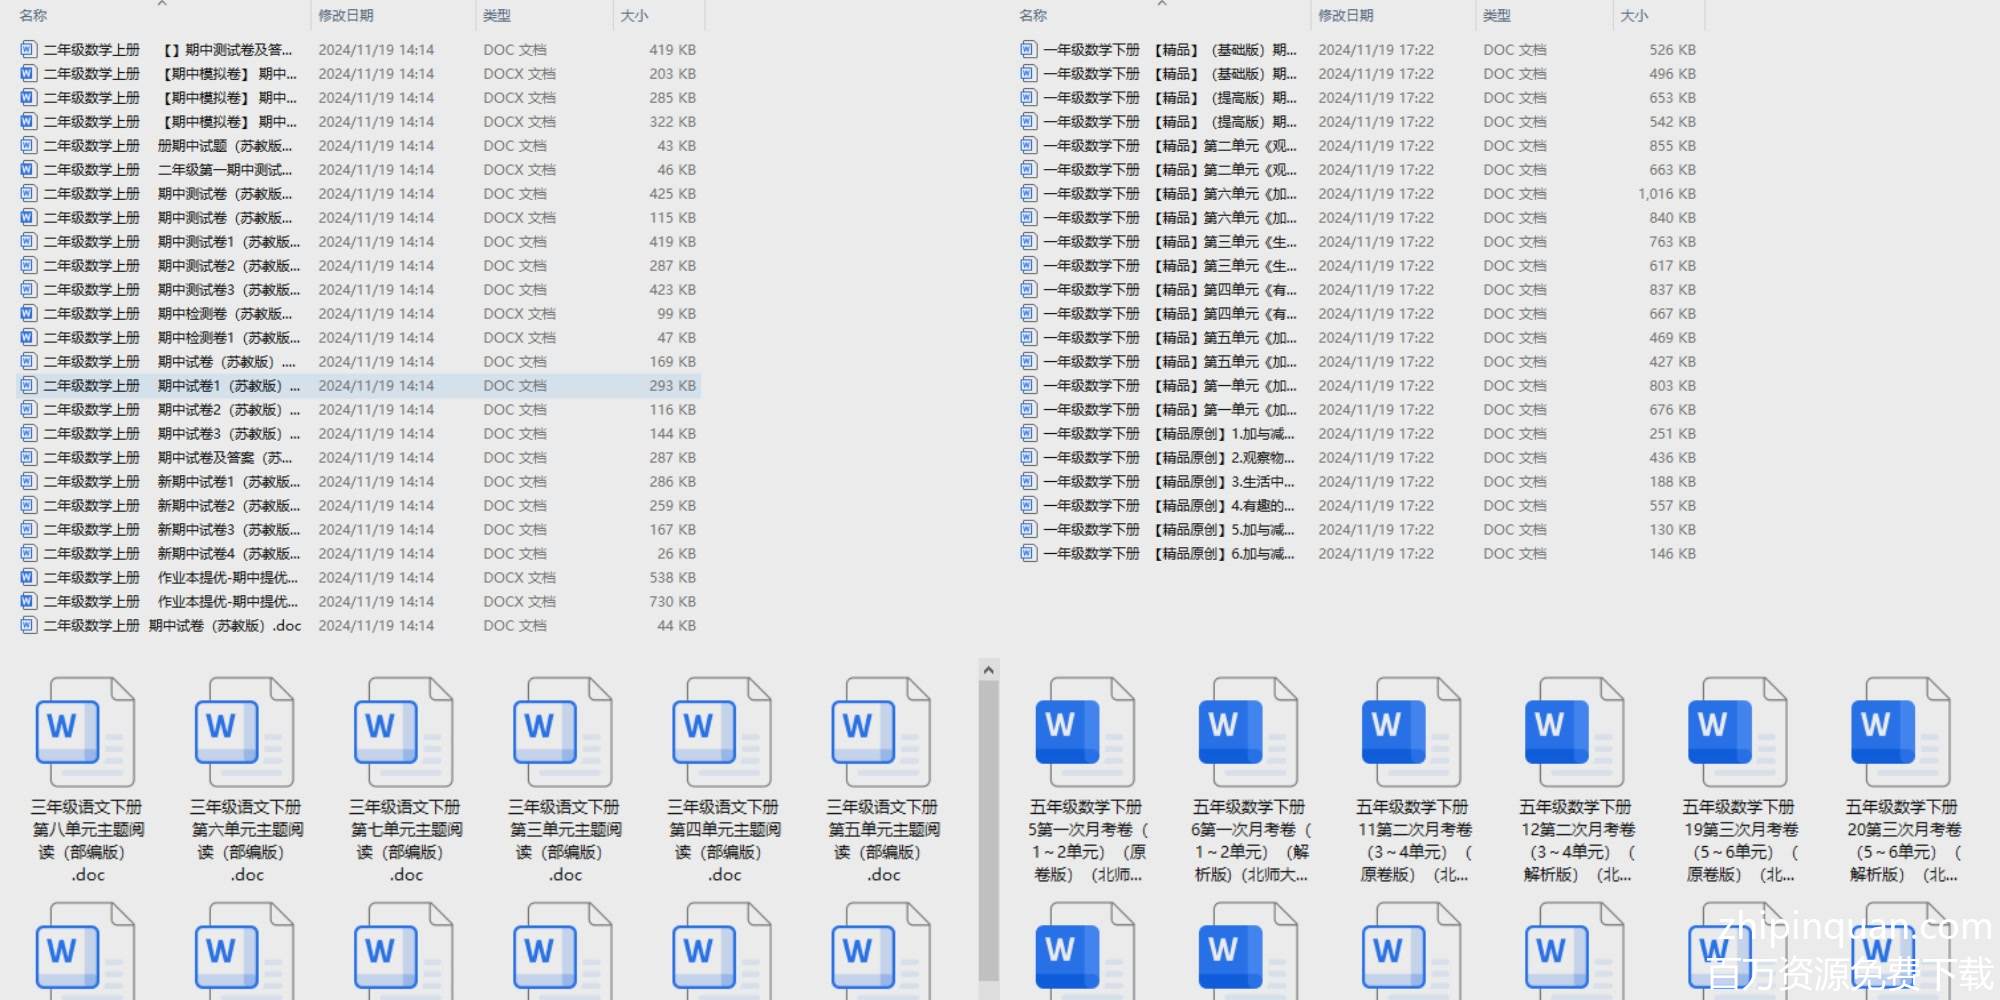Sort 一年级数学下册 list by 类型 column header

[1497, 16]
